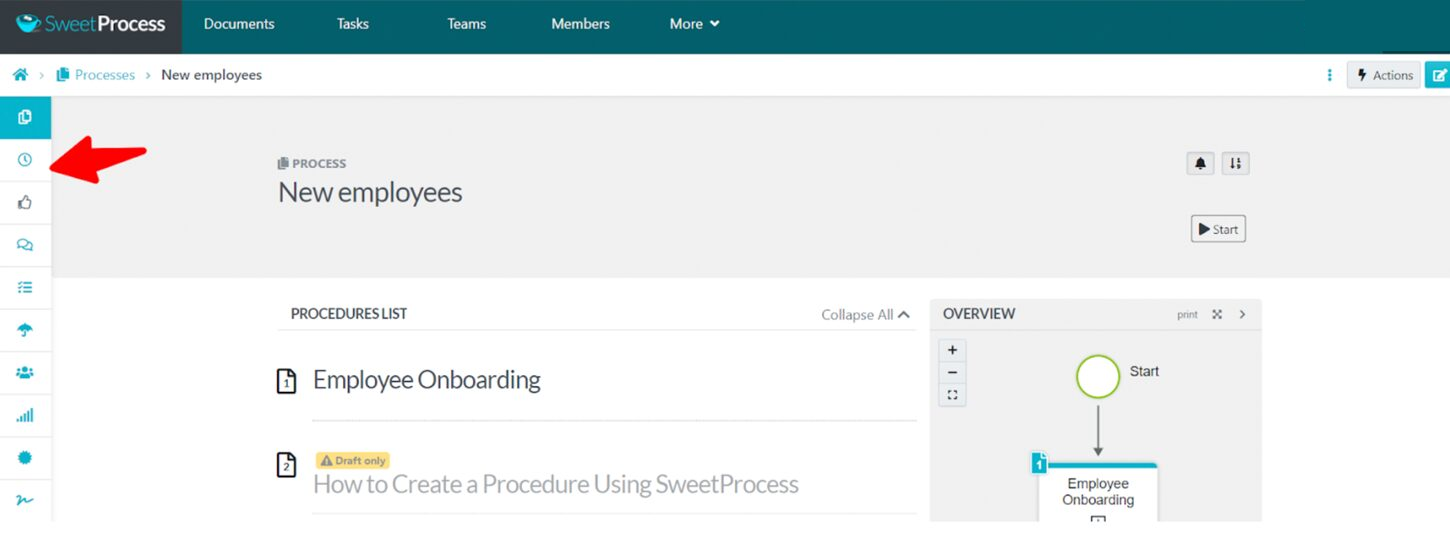Click the OVERVIEW panel heading
The image size is (1450, 551).
[x=979, y=314]
